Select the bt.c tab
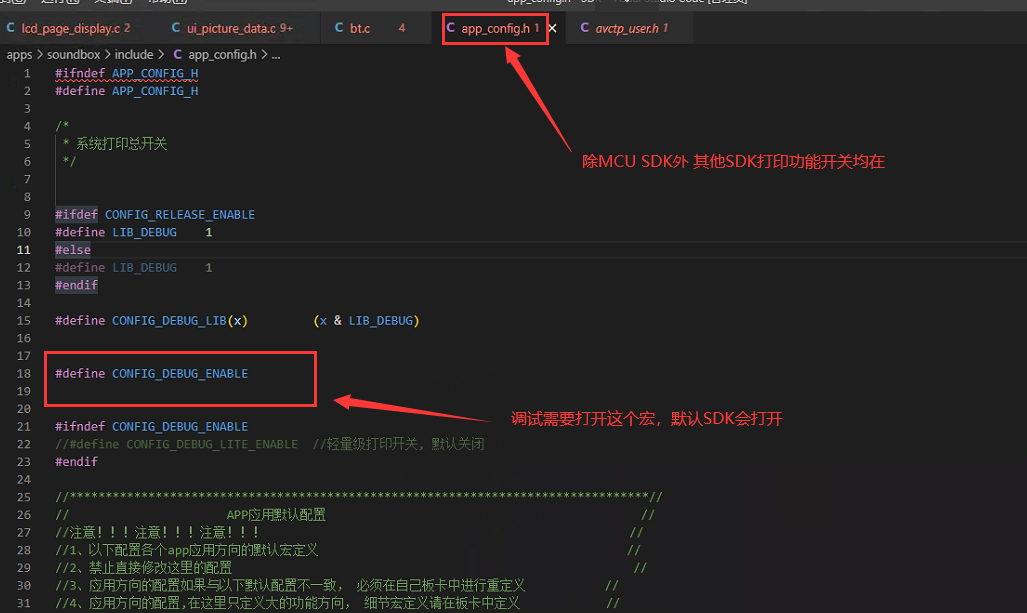The height and width of the screenshot is (613, 1027). tap(369, 28)
